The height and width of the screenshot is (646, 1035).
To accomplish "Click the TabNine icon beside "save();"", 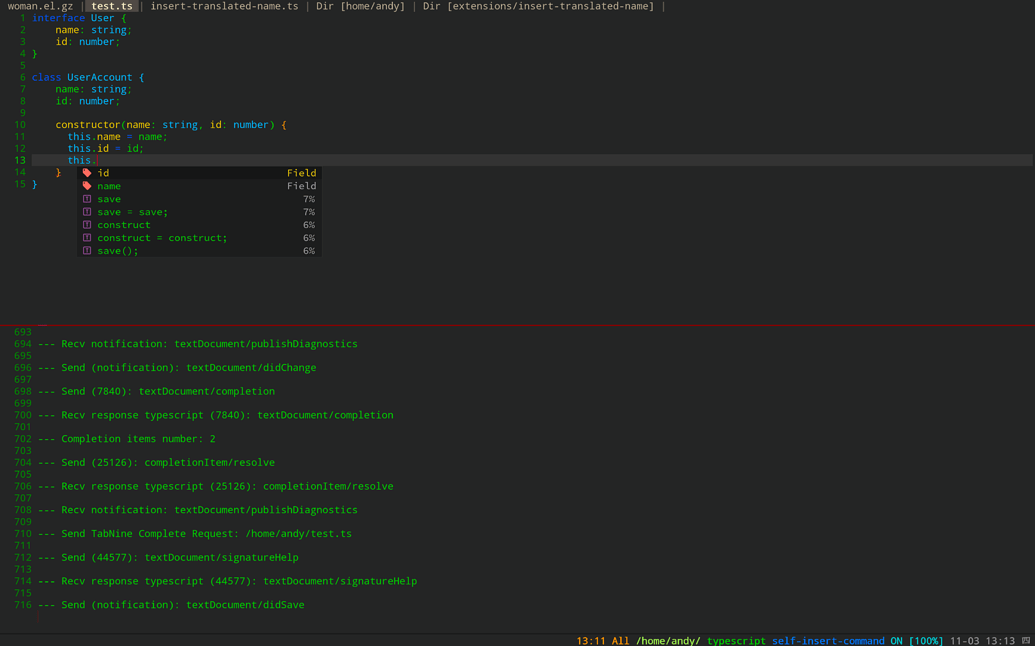I will click(87, 251).
